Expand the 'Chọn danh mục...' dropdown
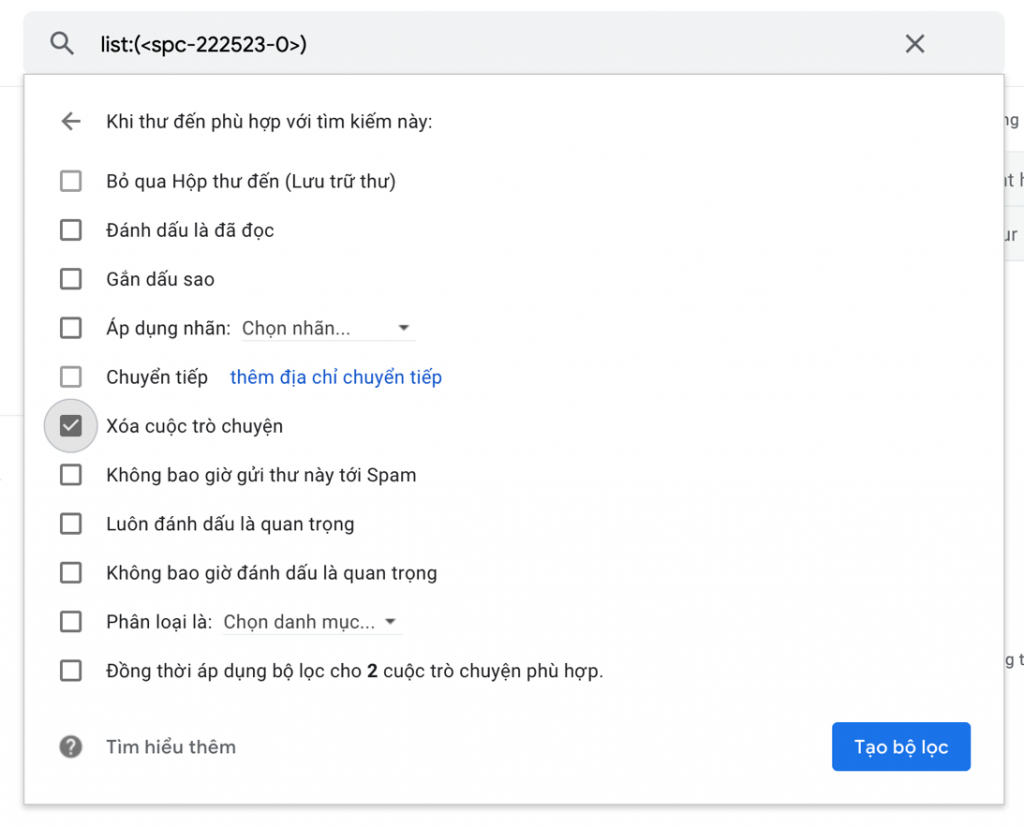The image size is (1024, 827). 312,622
